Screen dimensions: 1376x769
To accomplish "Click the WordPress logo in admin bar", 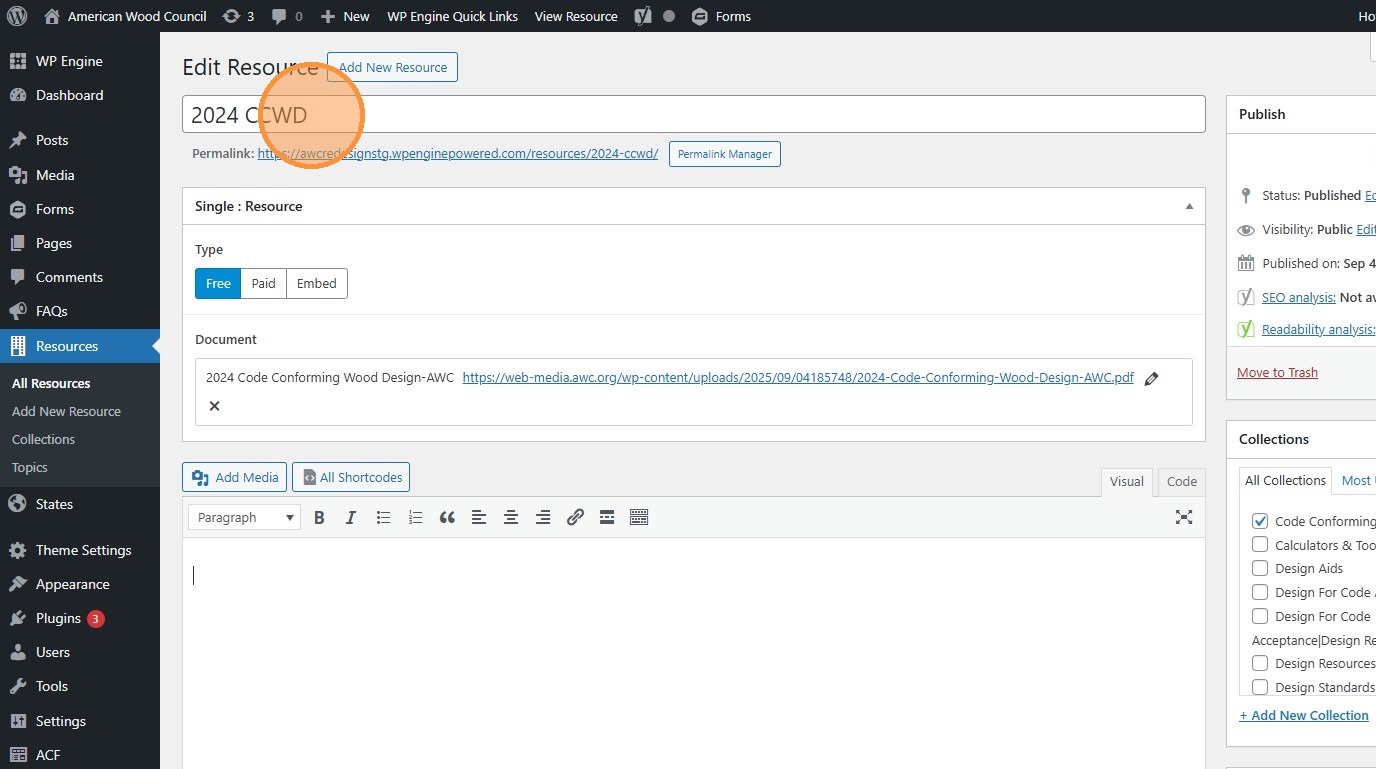I will [x=17, y=16].
